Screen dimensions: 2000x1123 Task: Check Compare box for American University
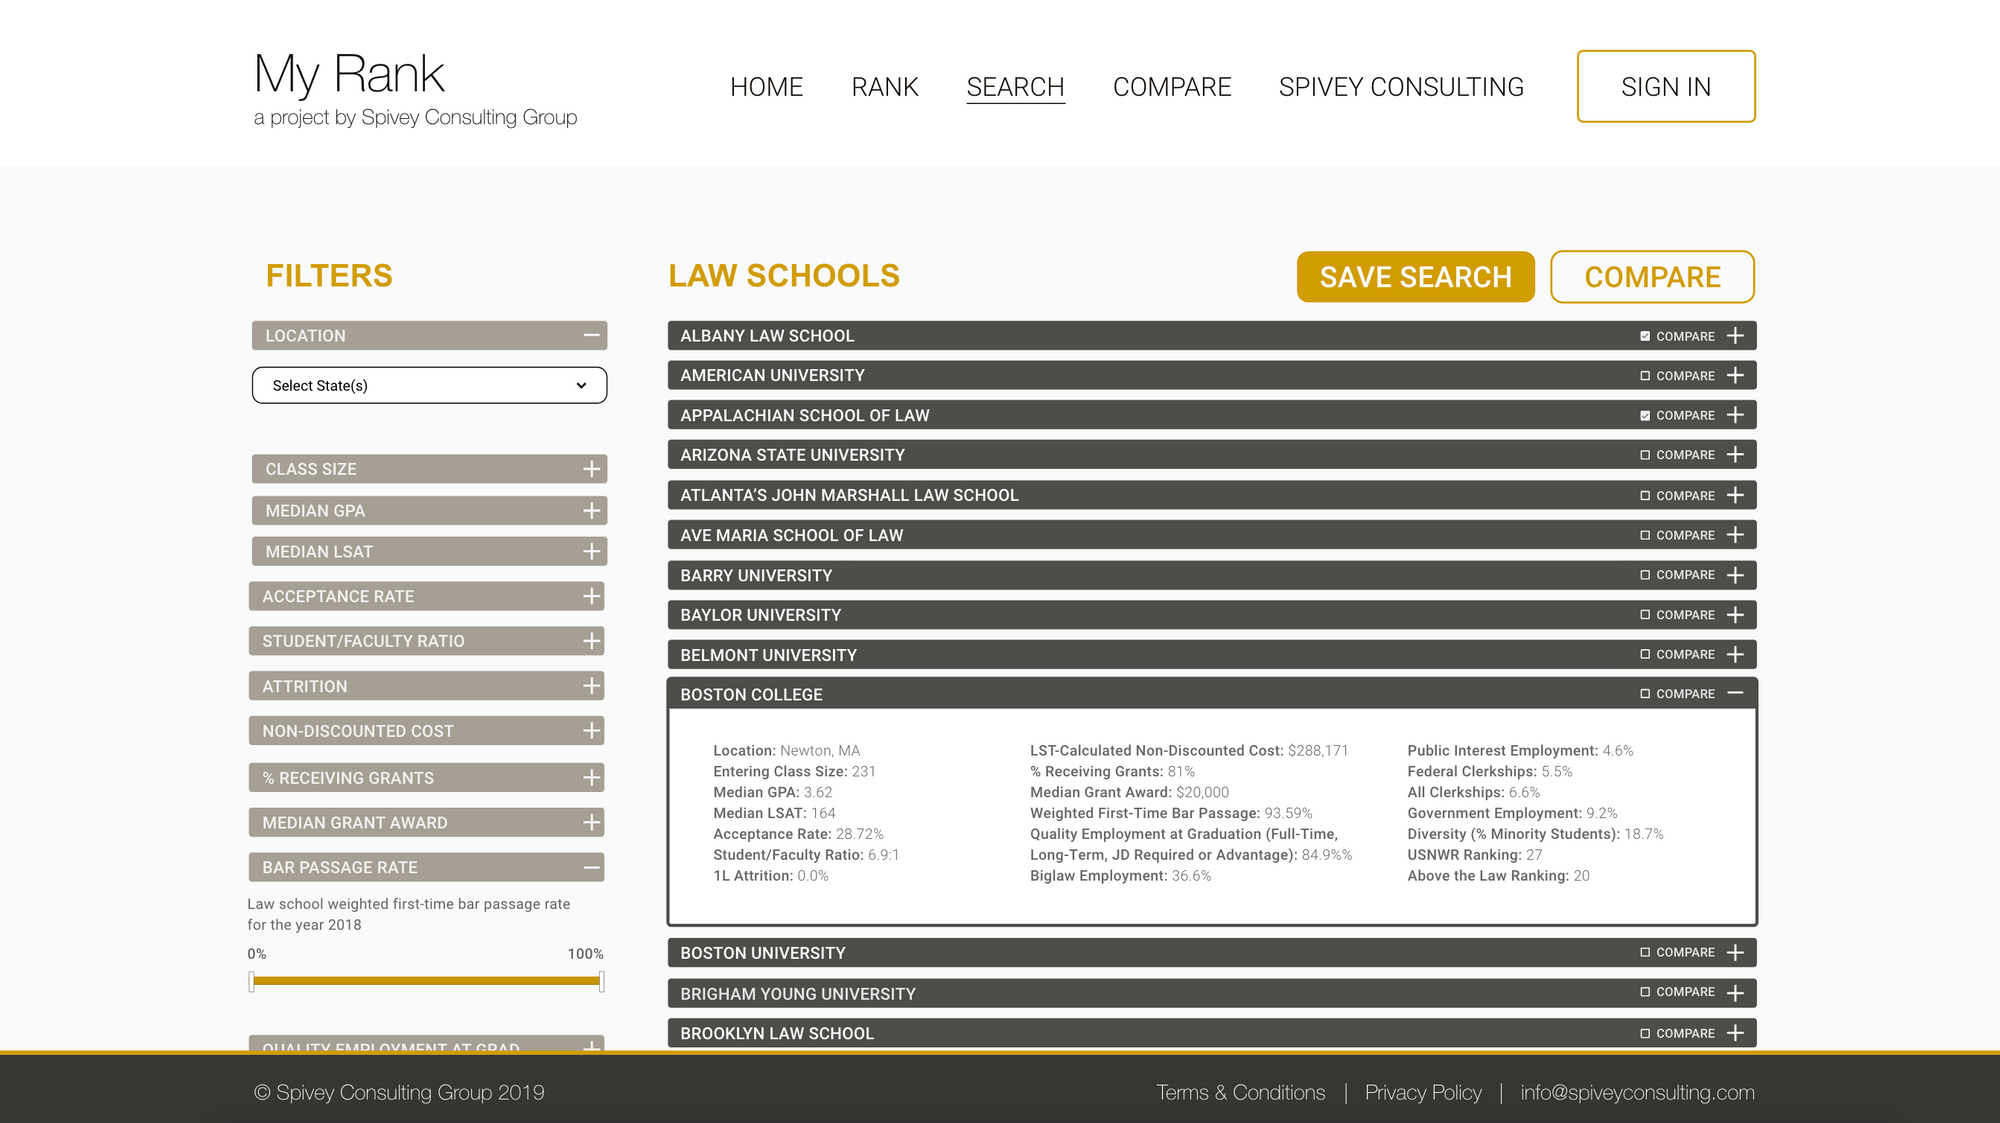tap(1645, 376)
